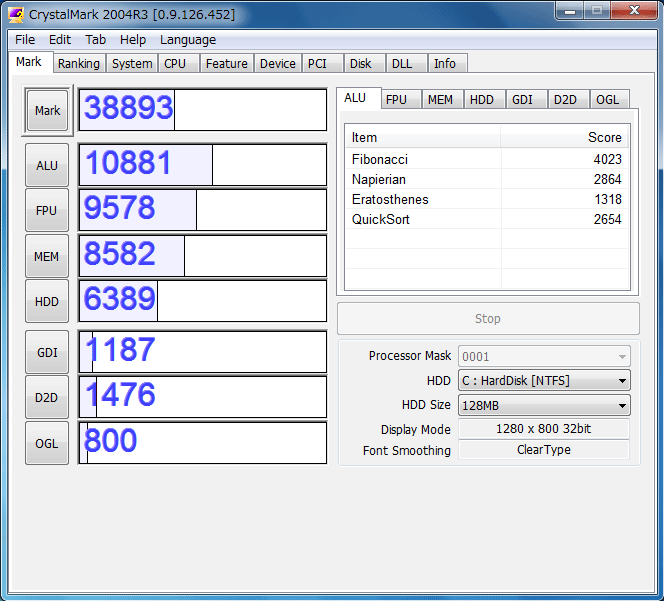Click the HDD score bar 6389
The height and width of the screenshot is (601, 664).
click(203, 301)
